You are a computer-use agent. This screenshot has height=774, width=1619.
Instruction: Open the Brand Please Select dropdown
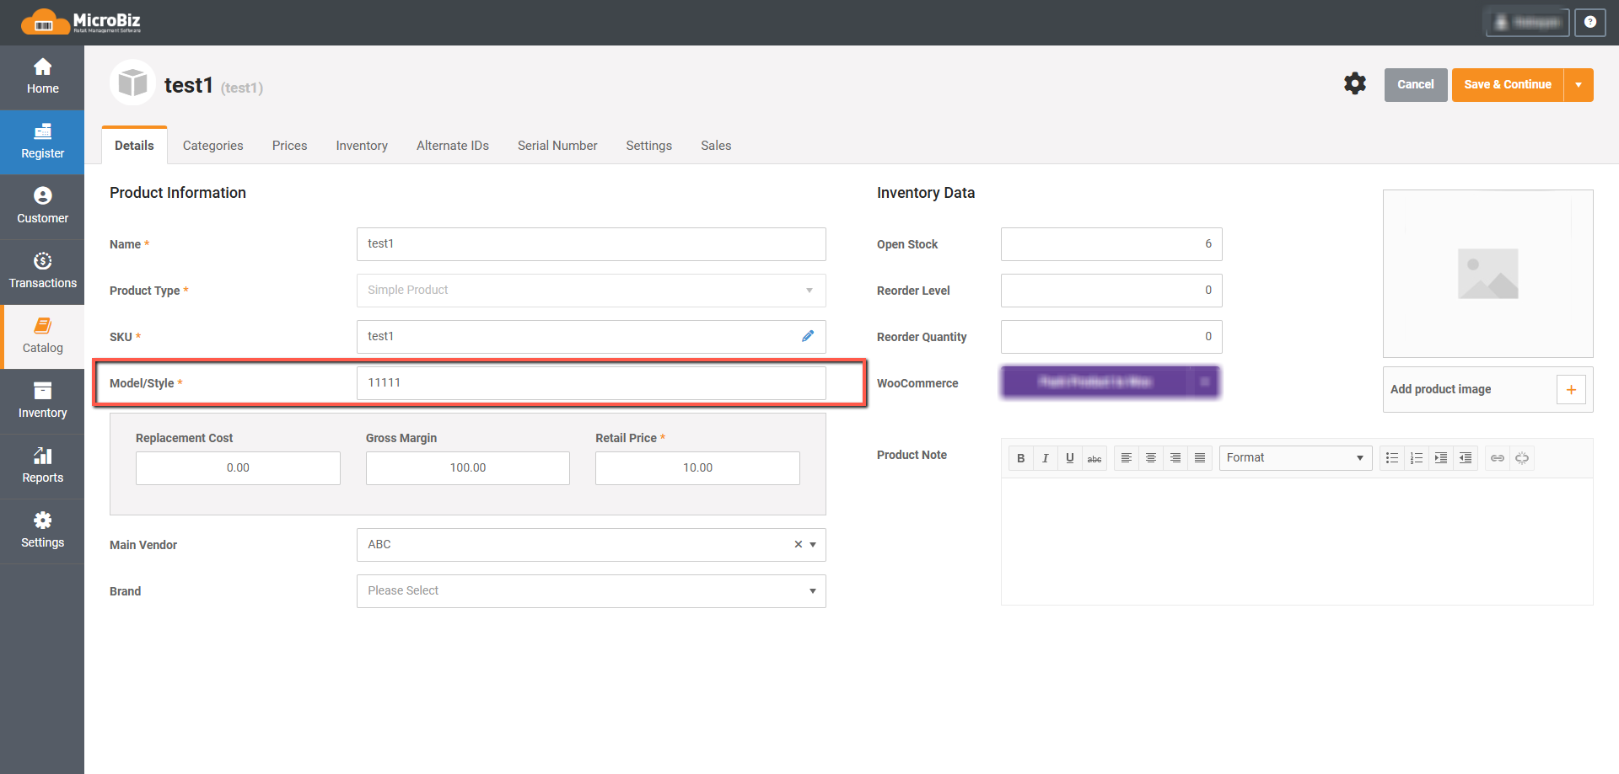point(591,591)
